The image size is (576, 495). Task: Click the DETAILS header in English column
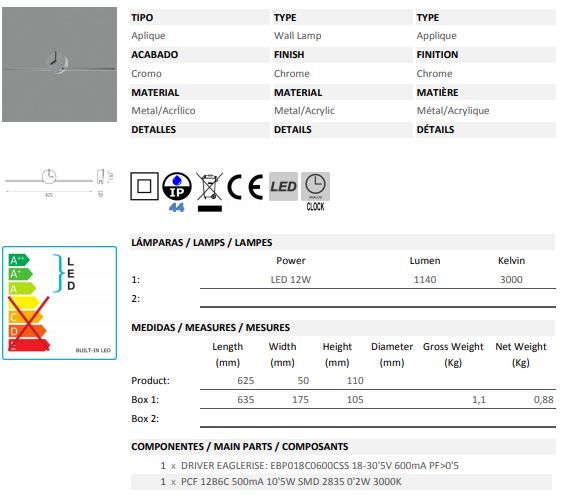pyautogui.click(x=293, y=130)
